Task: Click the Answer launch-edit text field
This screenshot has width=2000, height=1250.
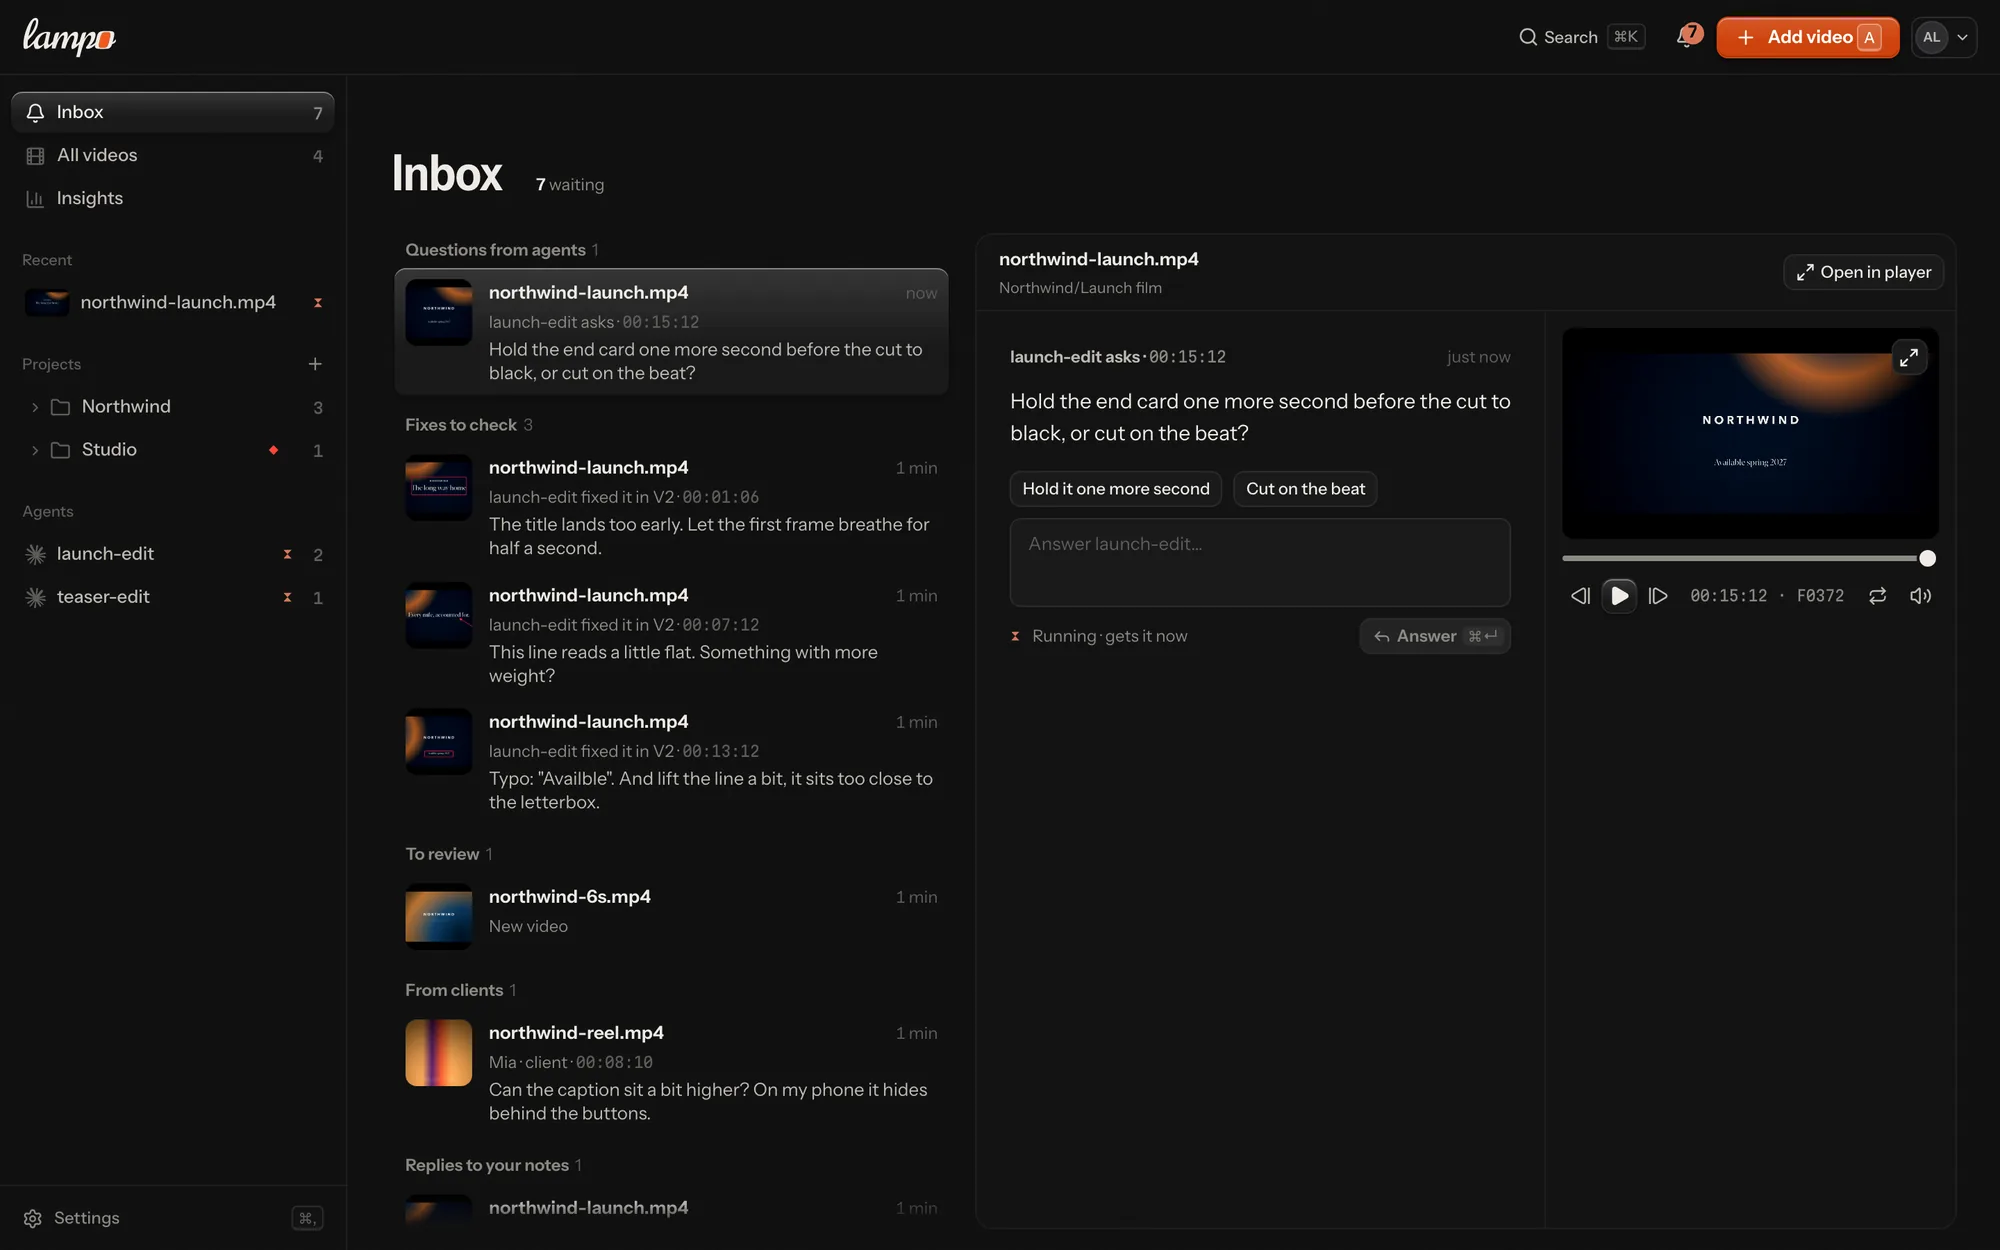Action: [x=1259, y=562]
